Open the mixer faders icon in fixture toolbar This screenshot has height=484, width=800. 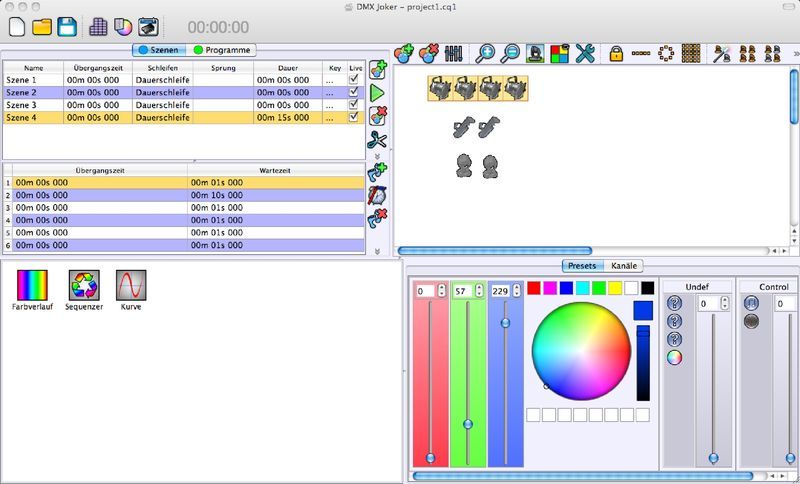tap(453, 53)
